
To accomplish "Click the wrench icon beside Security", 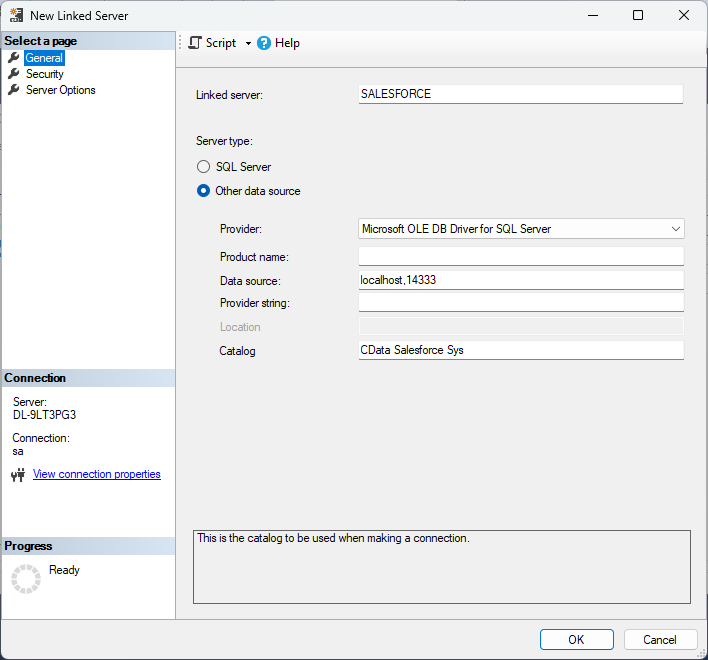I will (x=14, y=74).
